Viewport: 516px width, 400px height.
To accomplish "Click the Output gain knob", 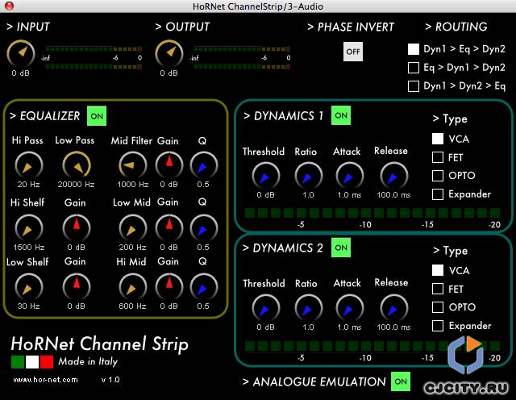I will coord(169,54).
